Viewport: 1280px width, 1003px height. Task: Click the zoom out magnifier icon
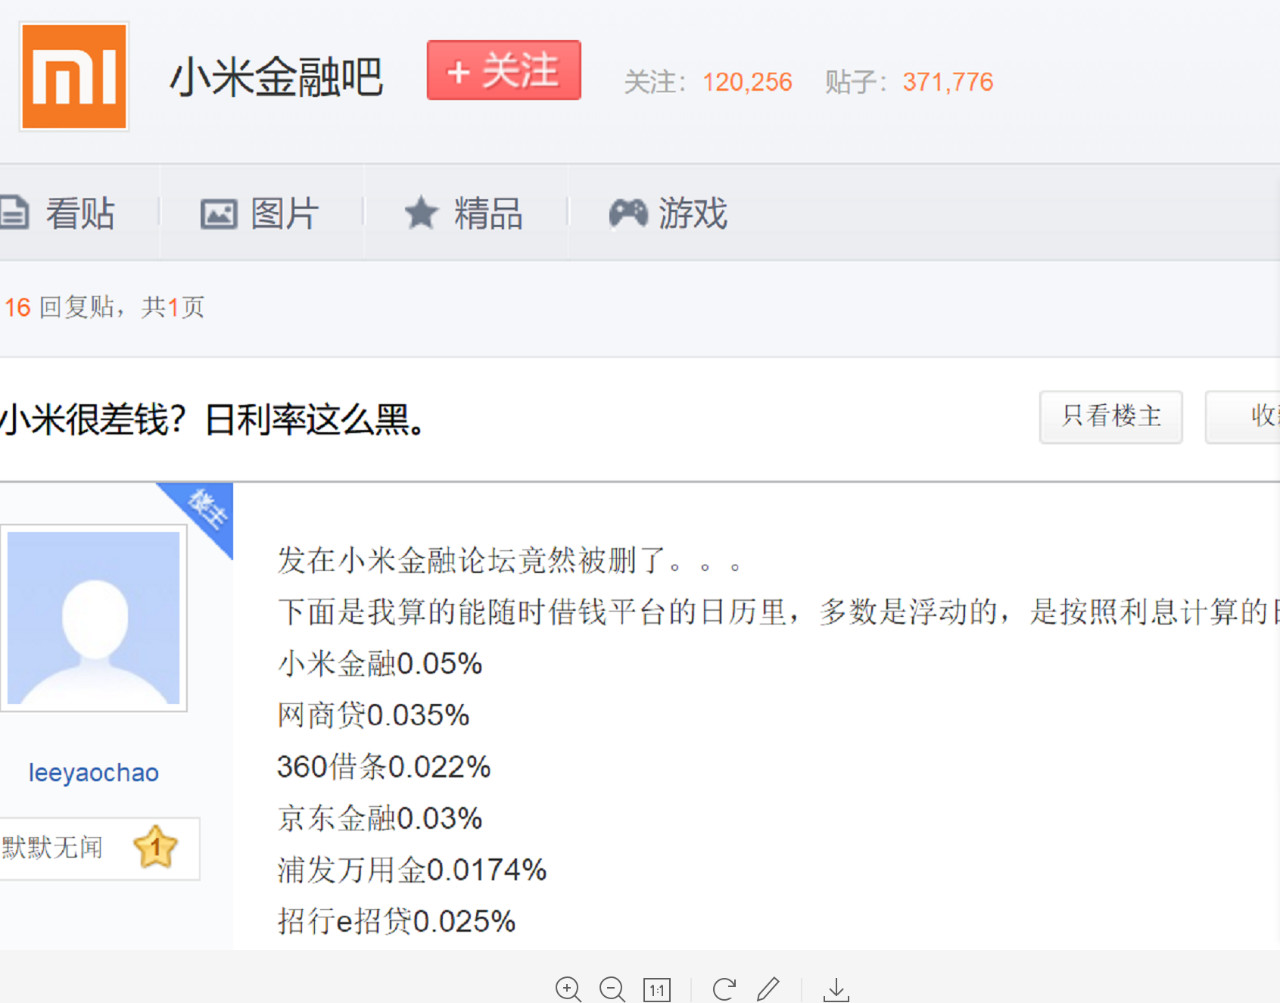point(612,989)
